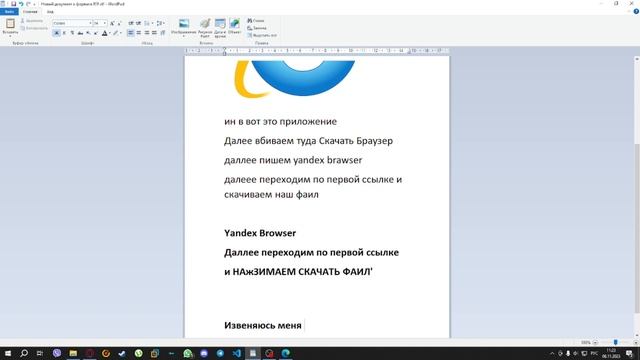
Task: Toggle strikethrough formatting
Action: click(80, 33)
